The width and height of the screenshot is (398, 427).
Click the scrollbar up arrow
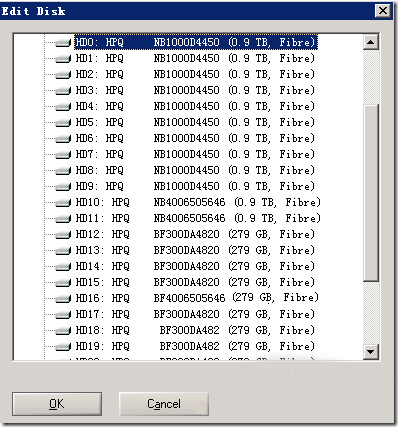pos(371,42)
